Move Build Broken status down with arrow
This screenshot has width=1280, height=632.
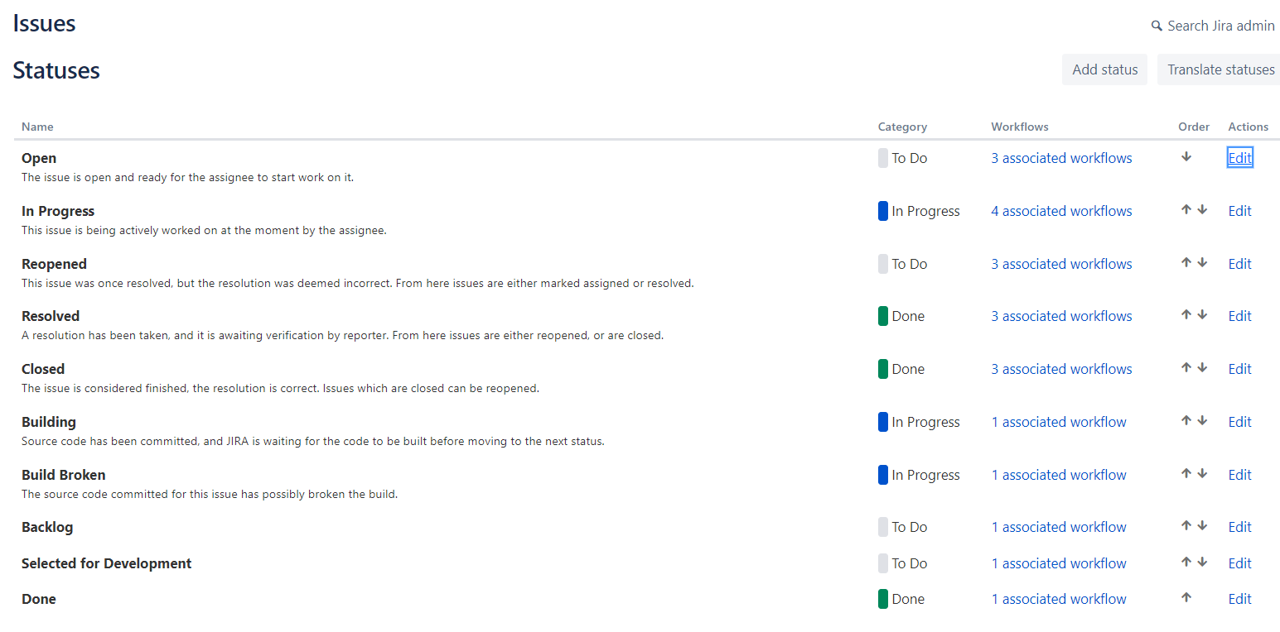click(x=1202, y=474)
